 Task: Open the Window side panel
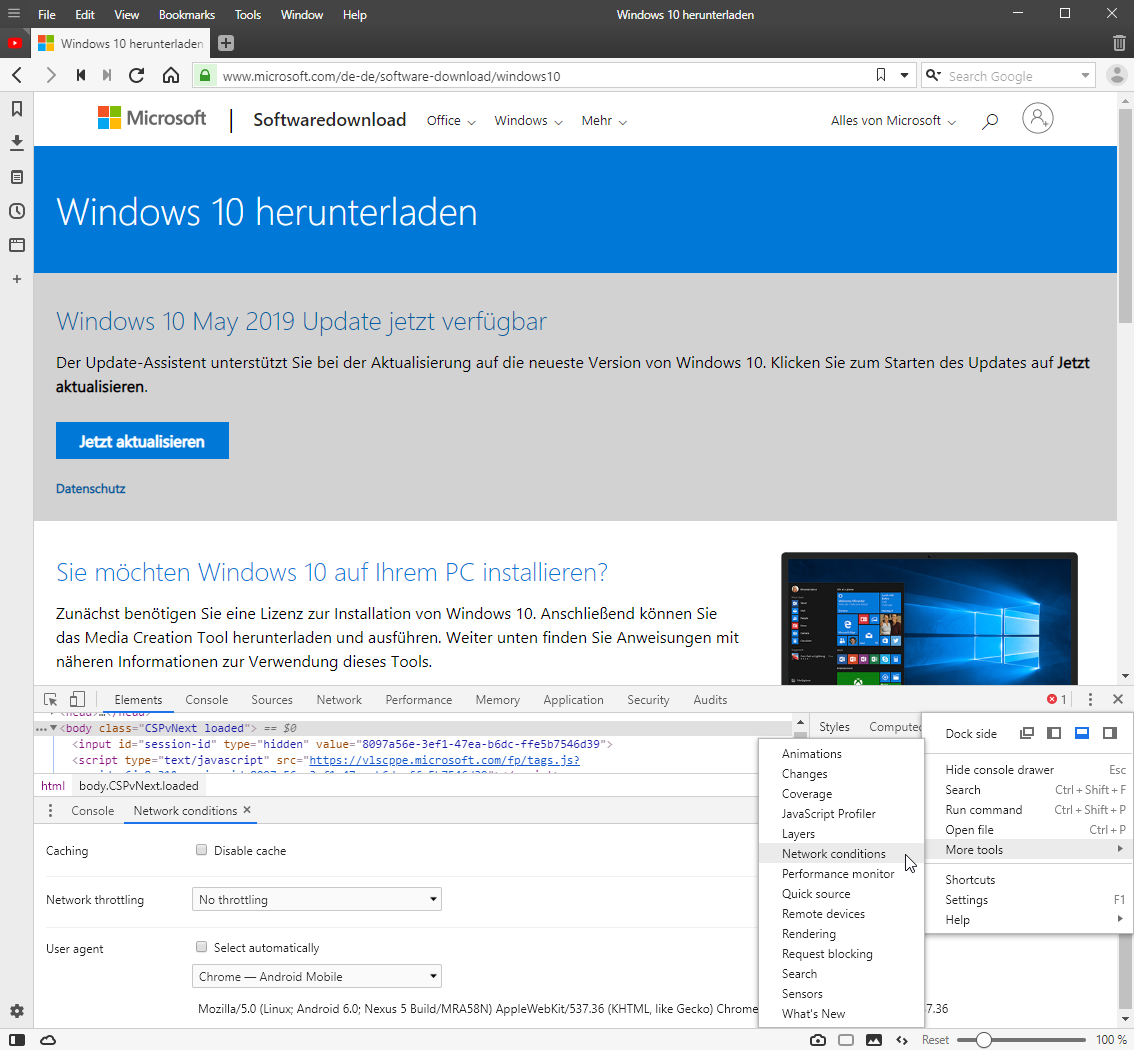(x=17, y=245)
